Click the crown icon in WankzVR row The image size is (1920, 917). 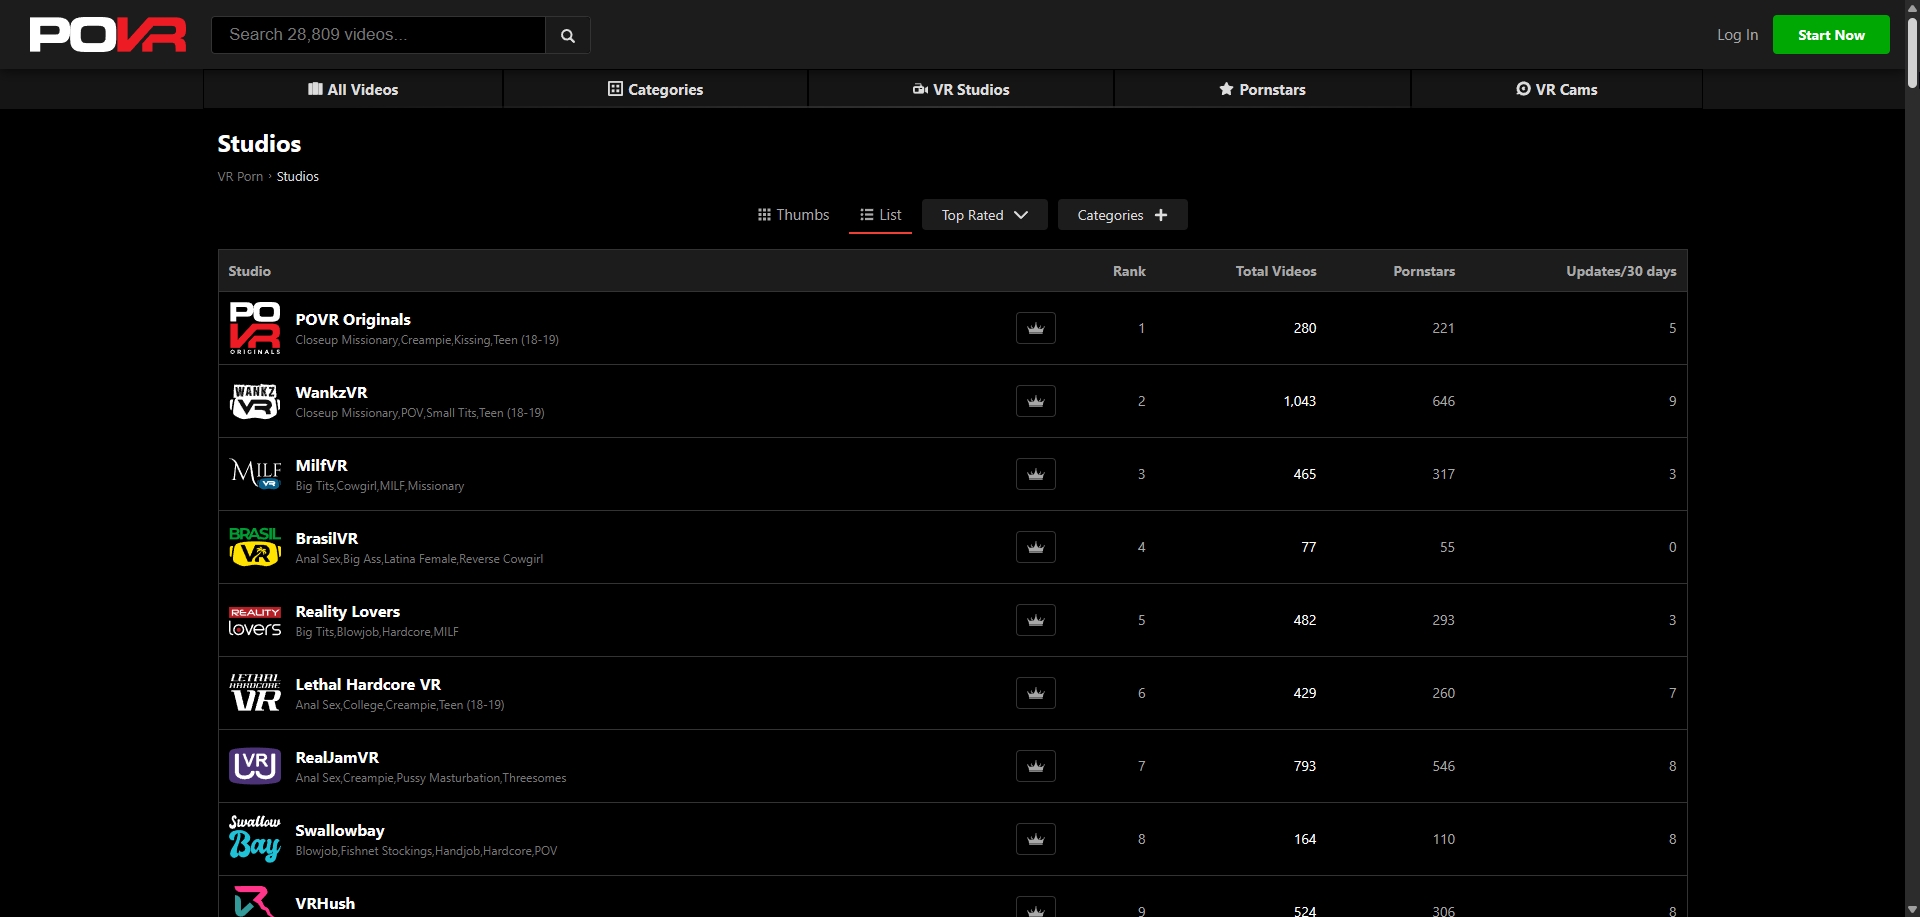coord(1035,401)
